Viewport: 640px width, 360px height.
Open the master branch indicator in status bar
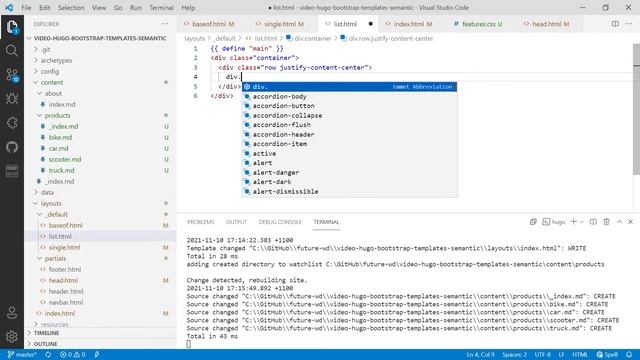[22, 355]
